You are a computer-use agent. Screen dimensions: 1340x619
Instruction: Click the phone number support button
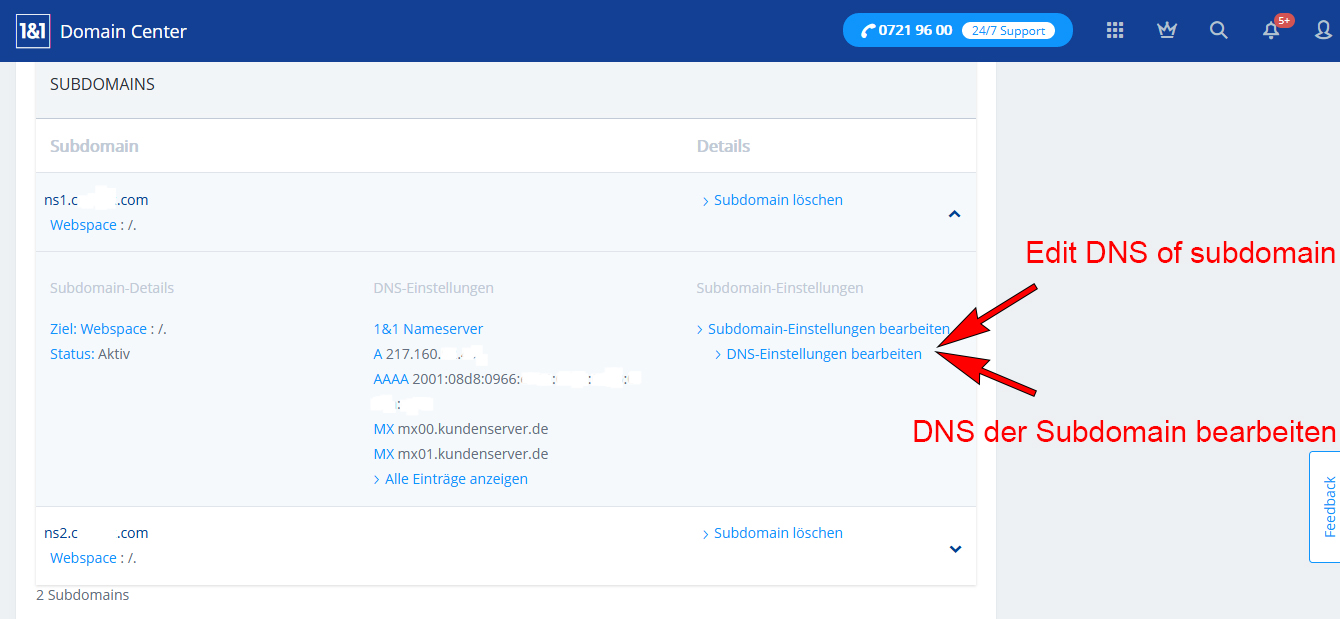click(x=908, y=30)
